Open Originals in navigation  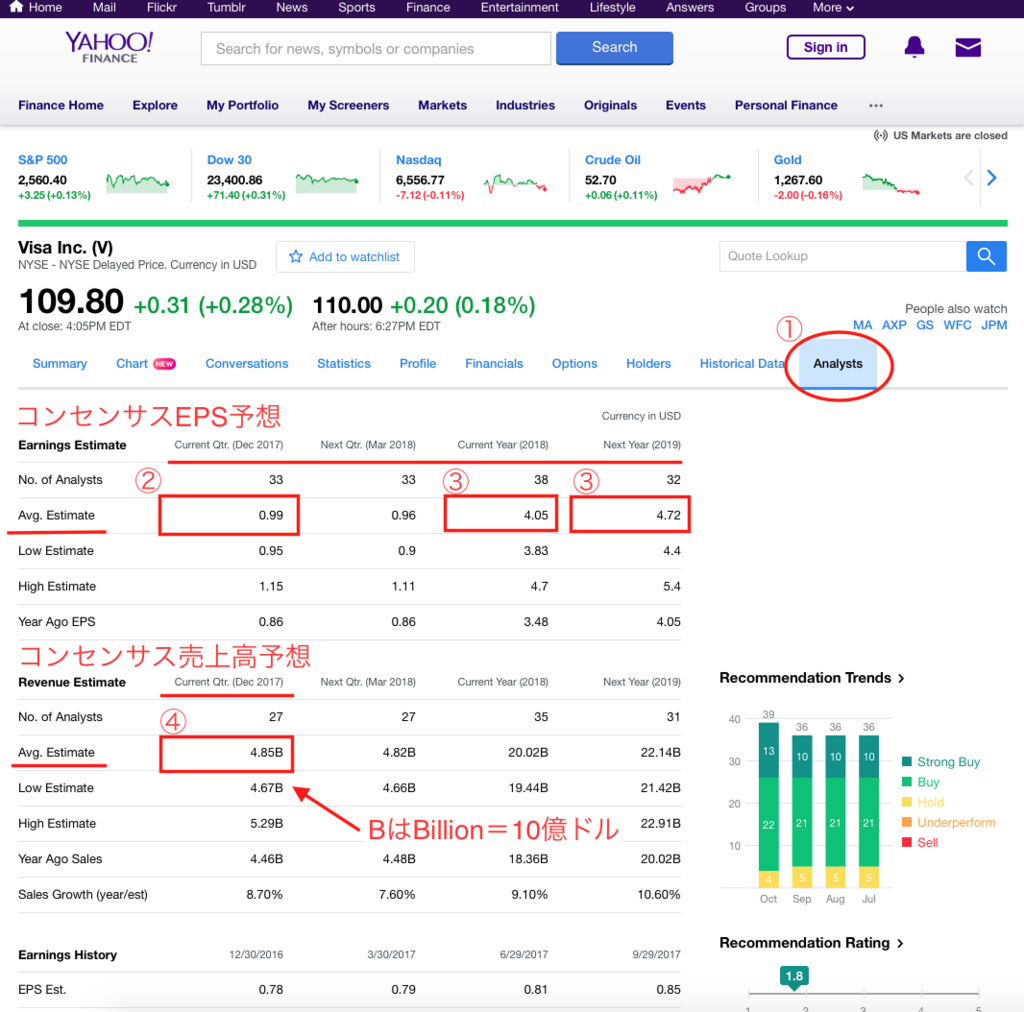click(610, 105)
